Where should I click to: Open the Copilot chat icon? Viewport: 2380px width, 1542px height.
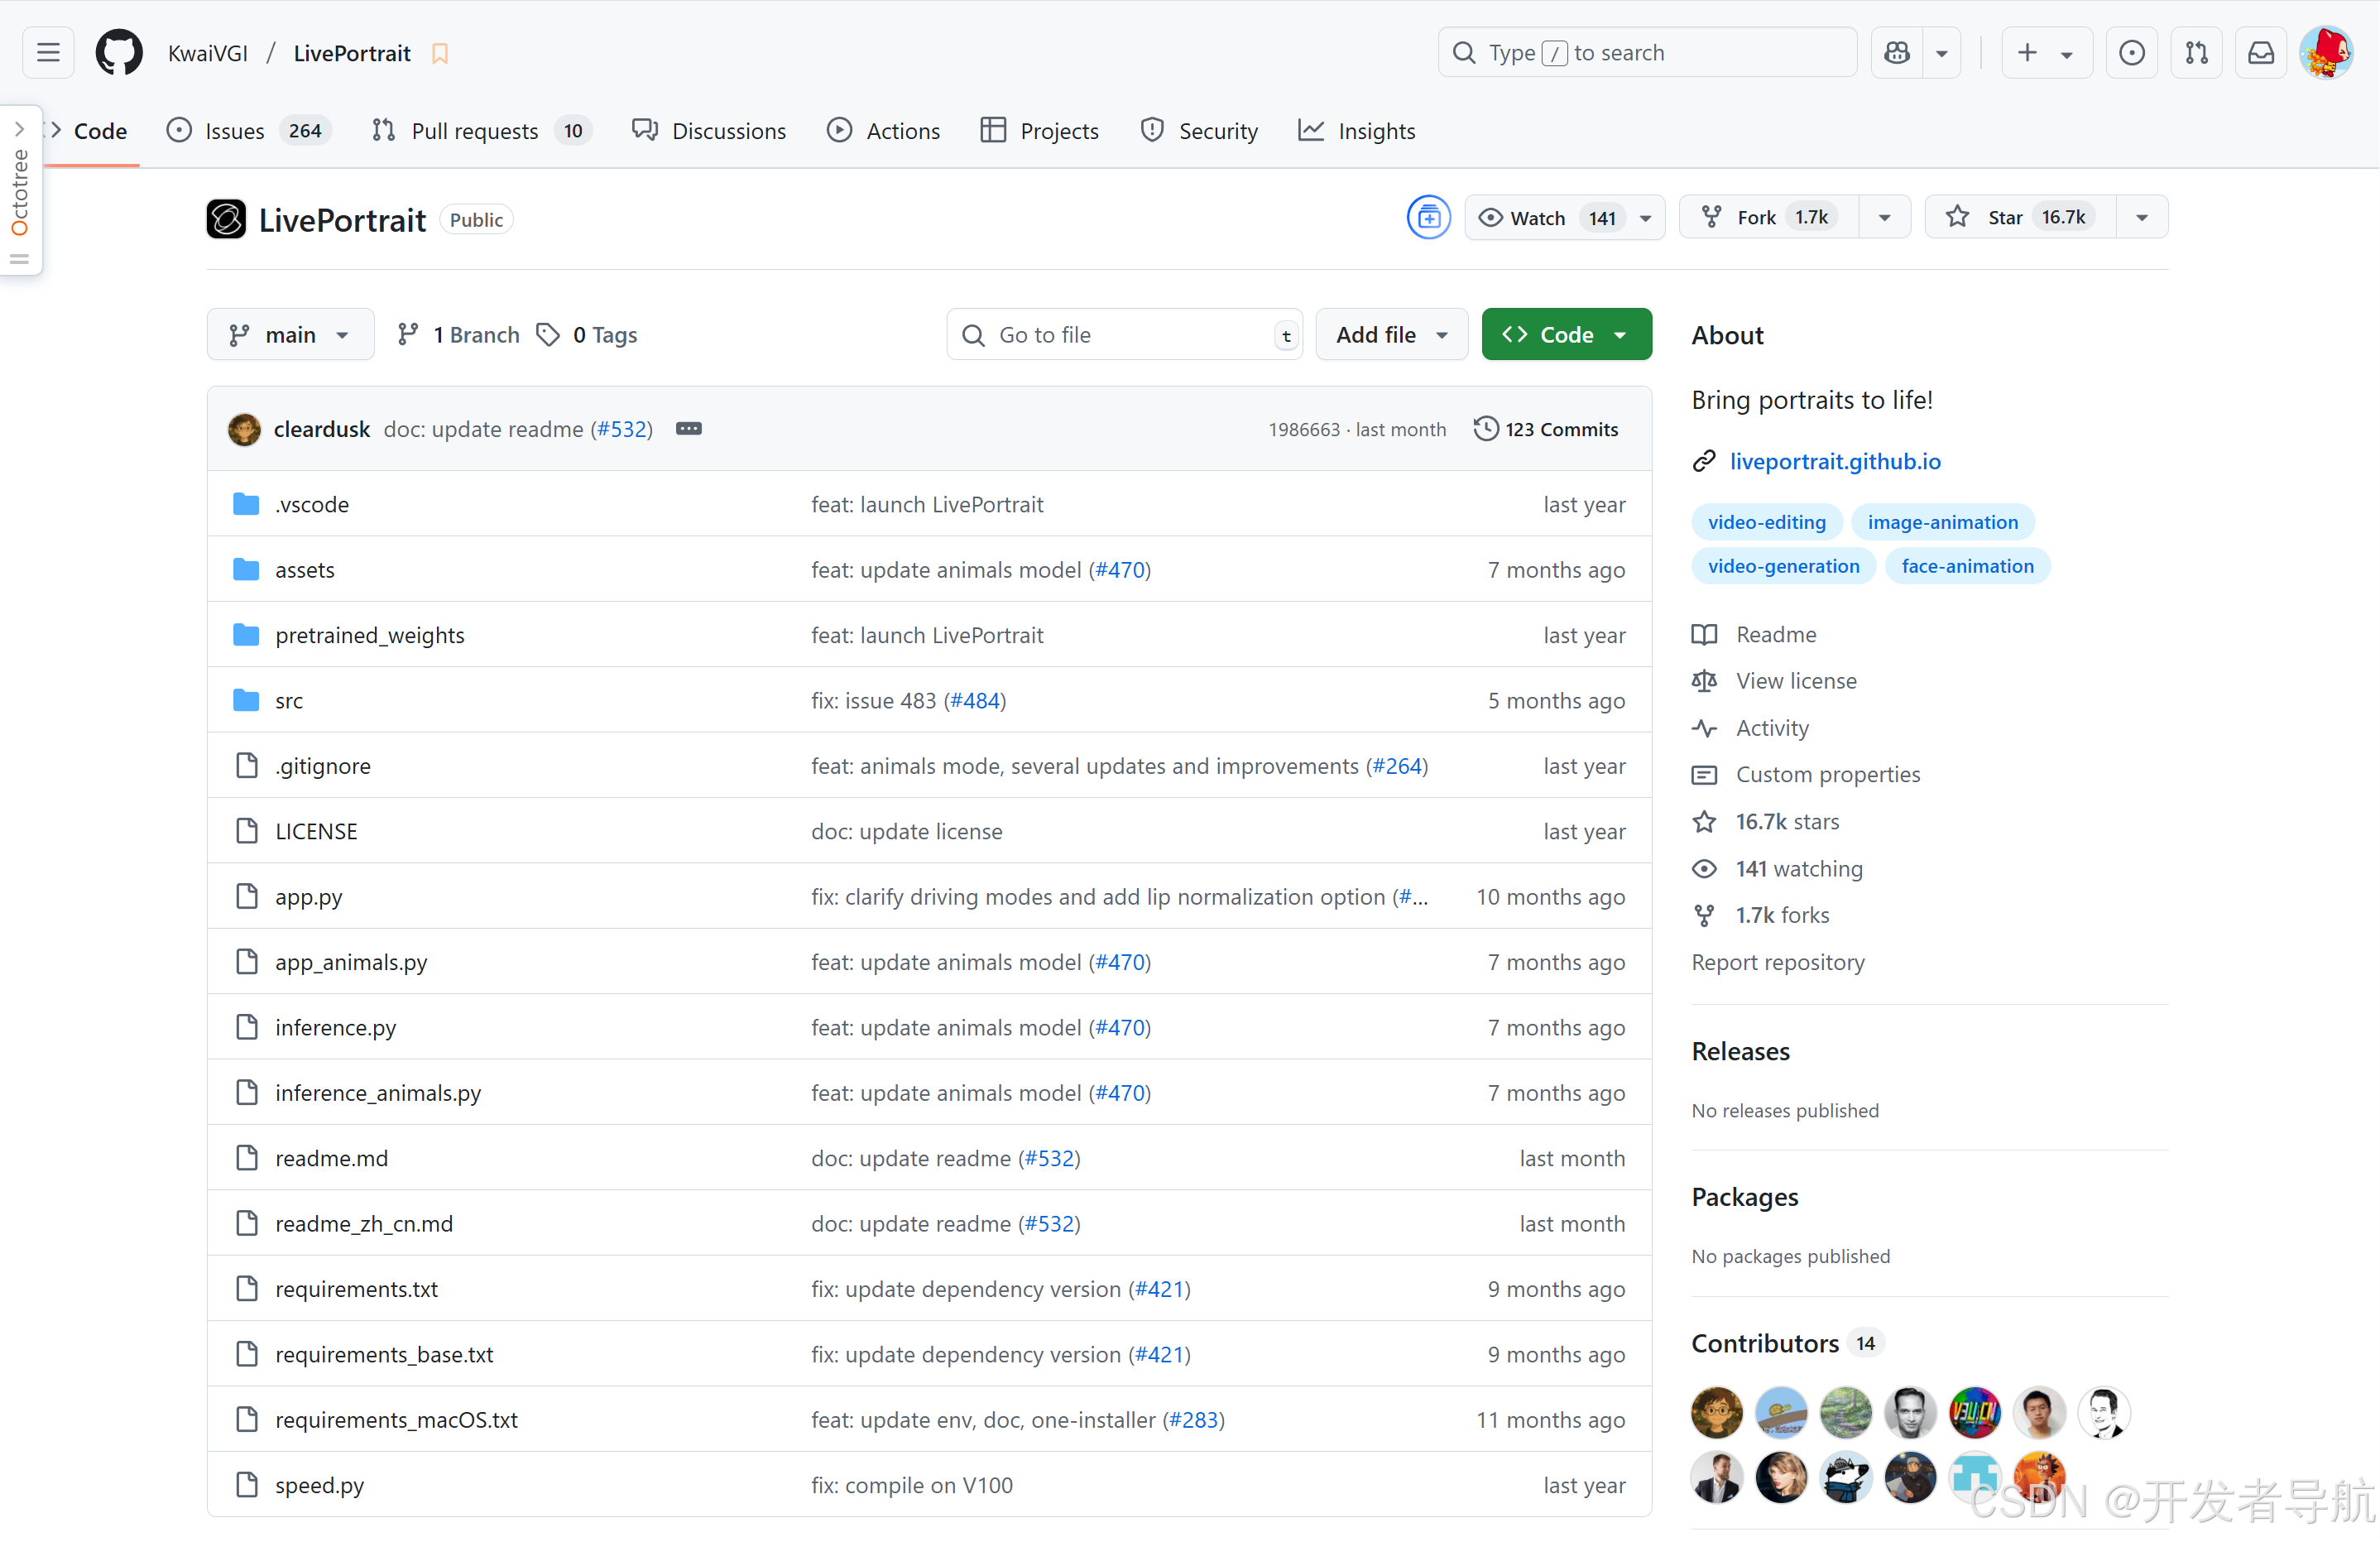pyautogui.click(x=1897, y=53)
